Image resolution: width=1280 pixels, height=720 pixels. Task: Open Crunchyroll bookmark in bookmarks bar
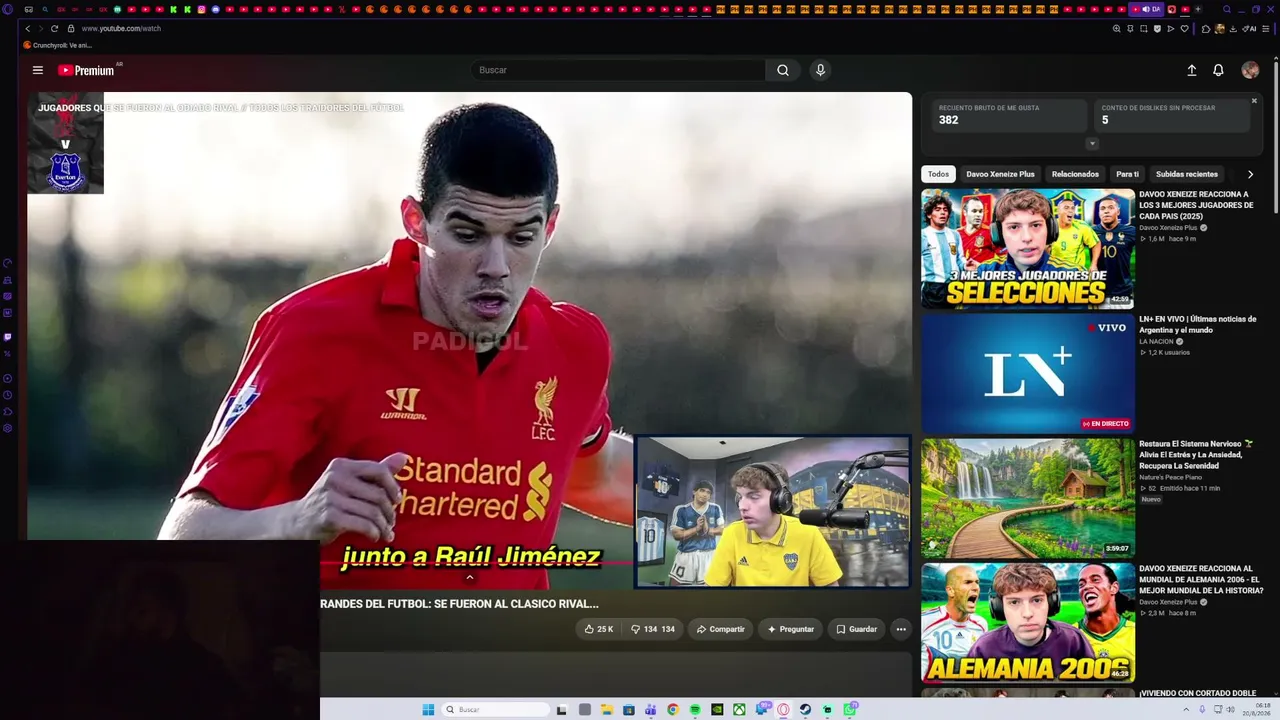57,45
